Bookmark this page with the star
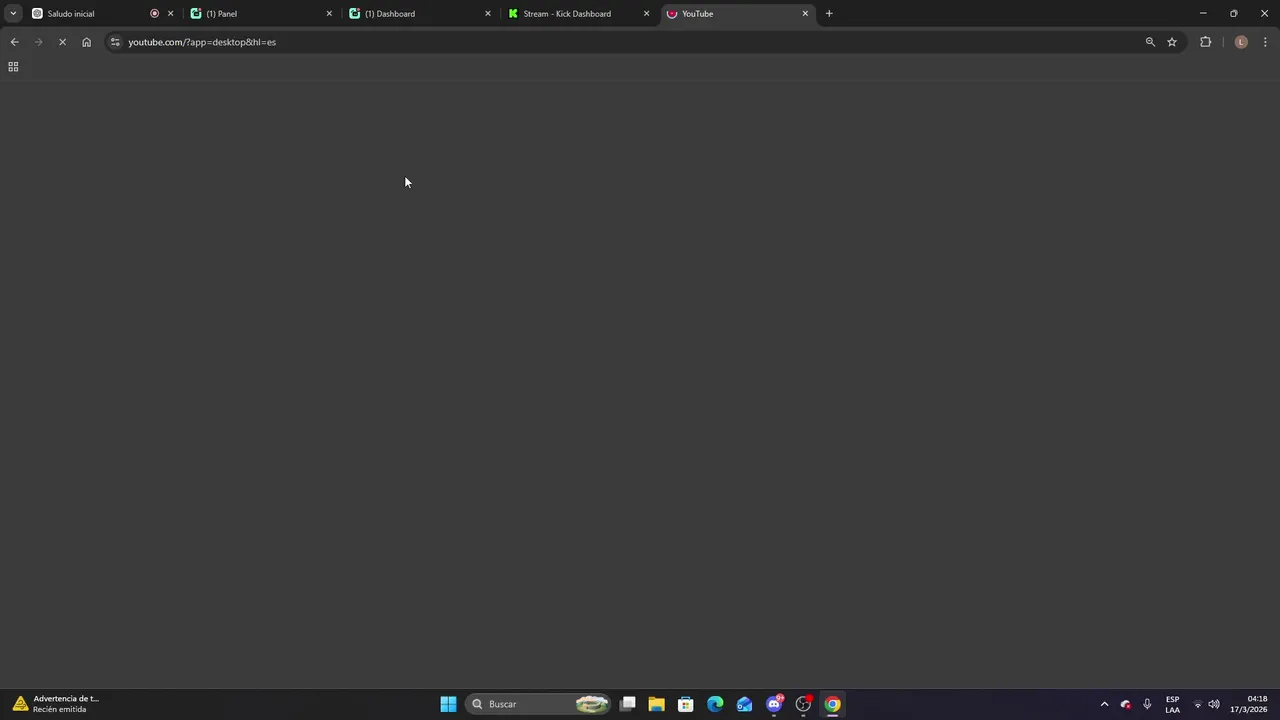This screenshot has width=1280, height=720. [x=1172, y=42]
